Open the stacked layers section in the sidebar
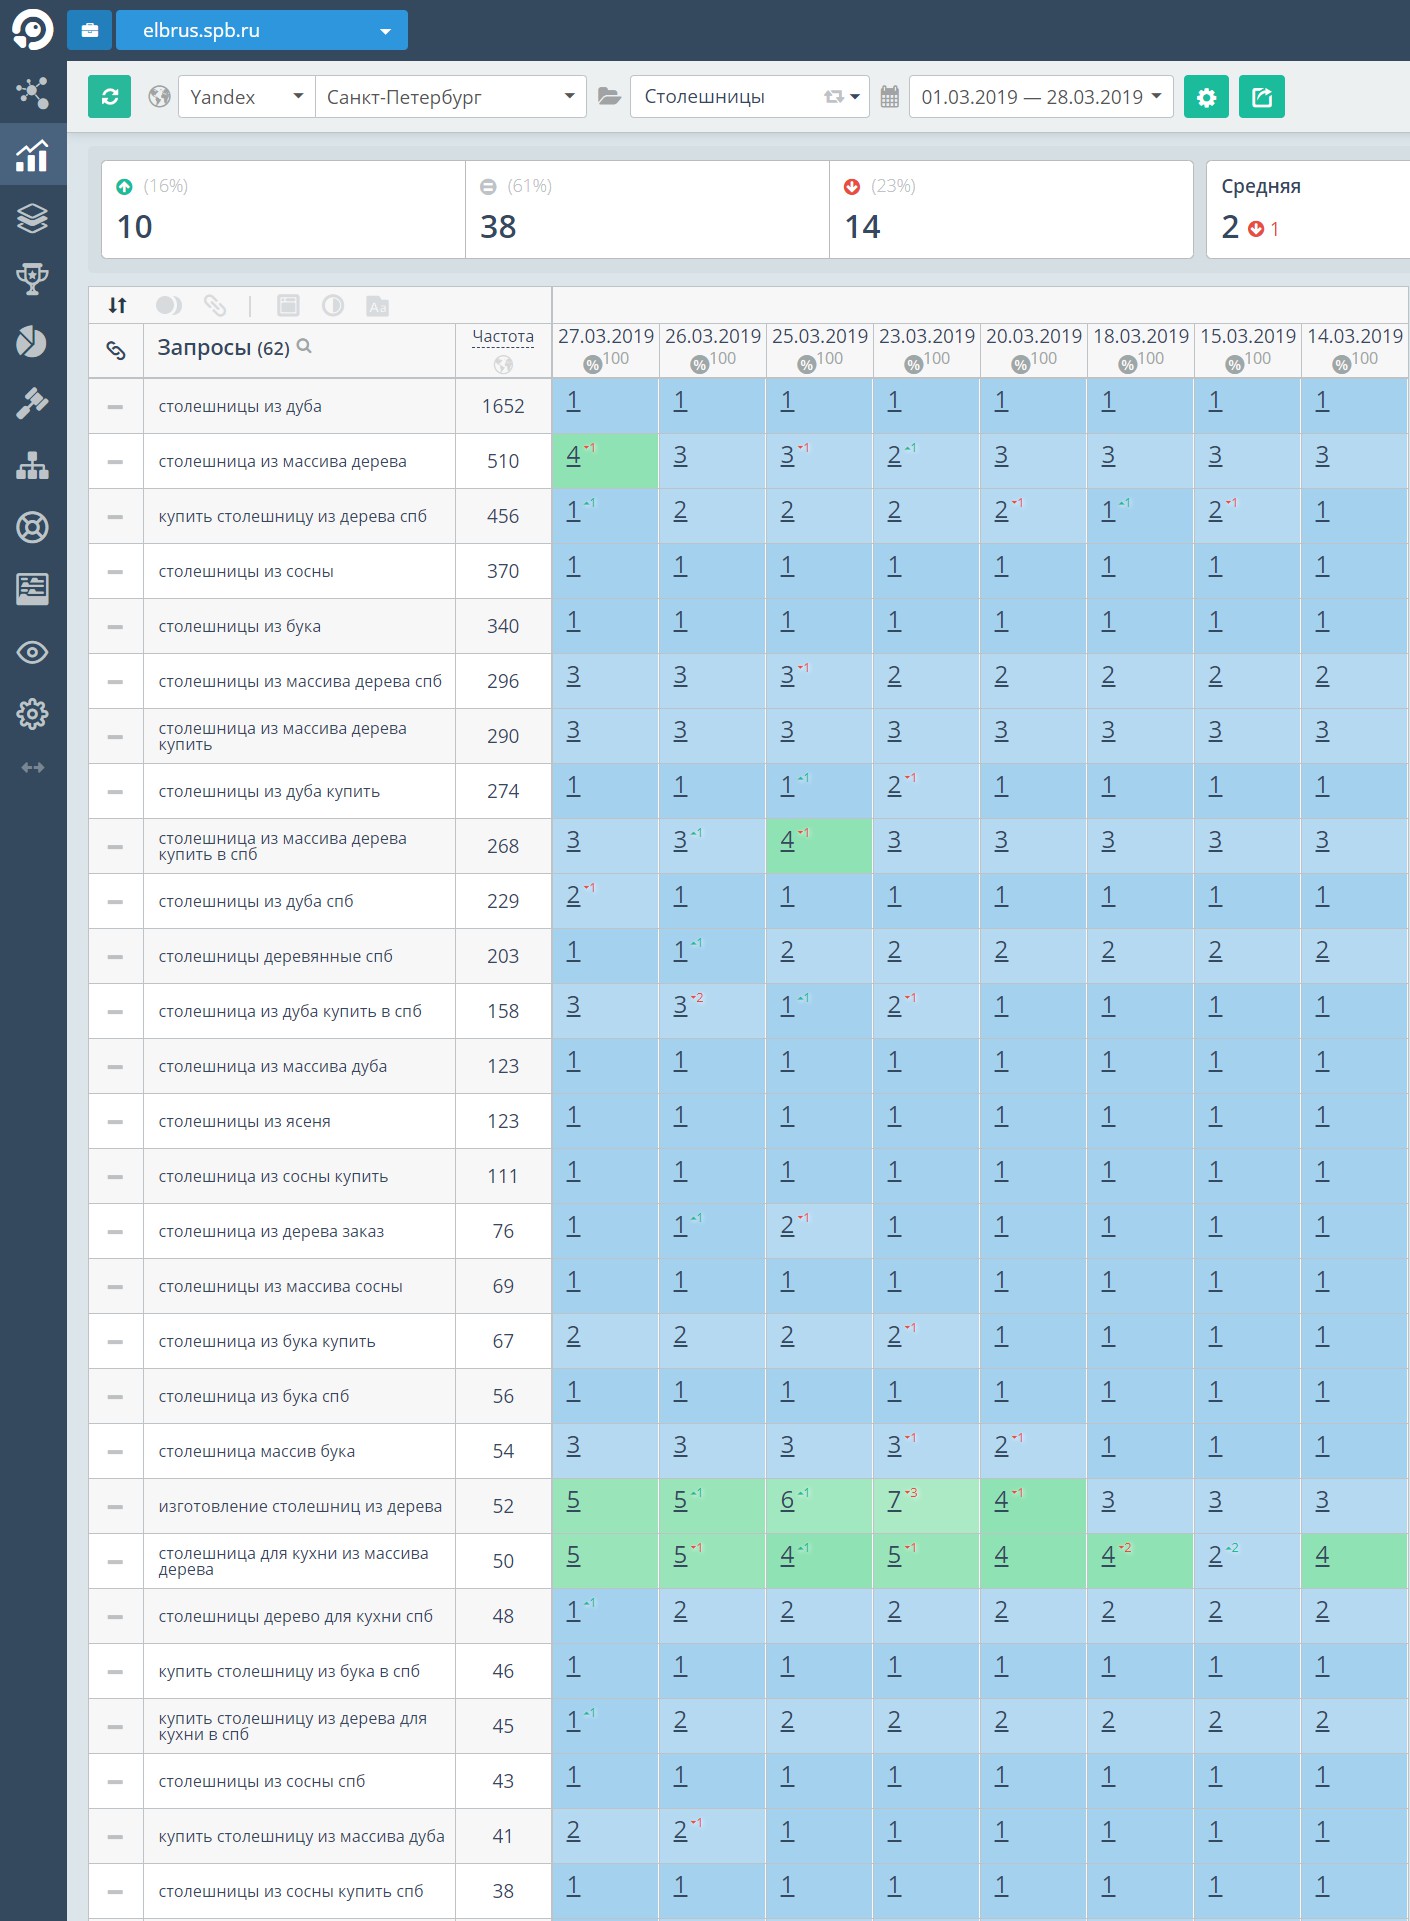 pyautogui.click(x=32, y=217)
